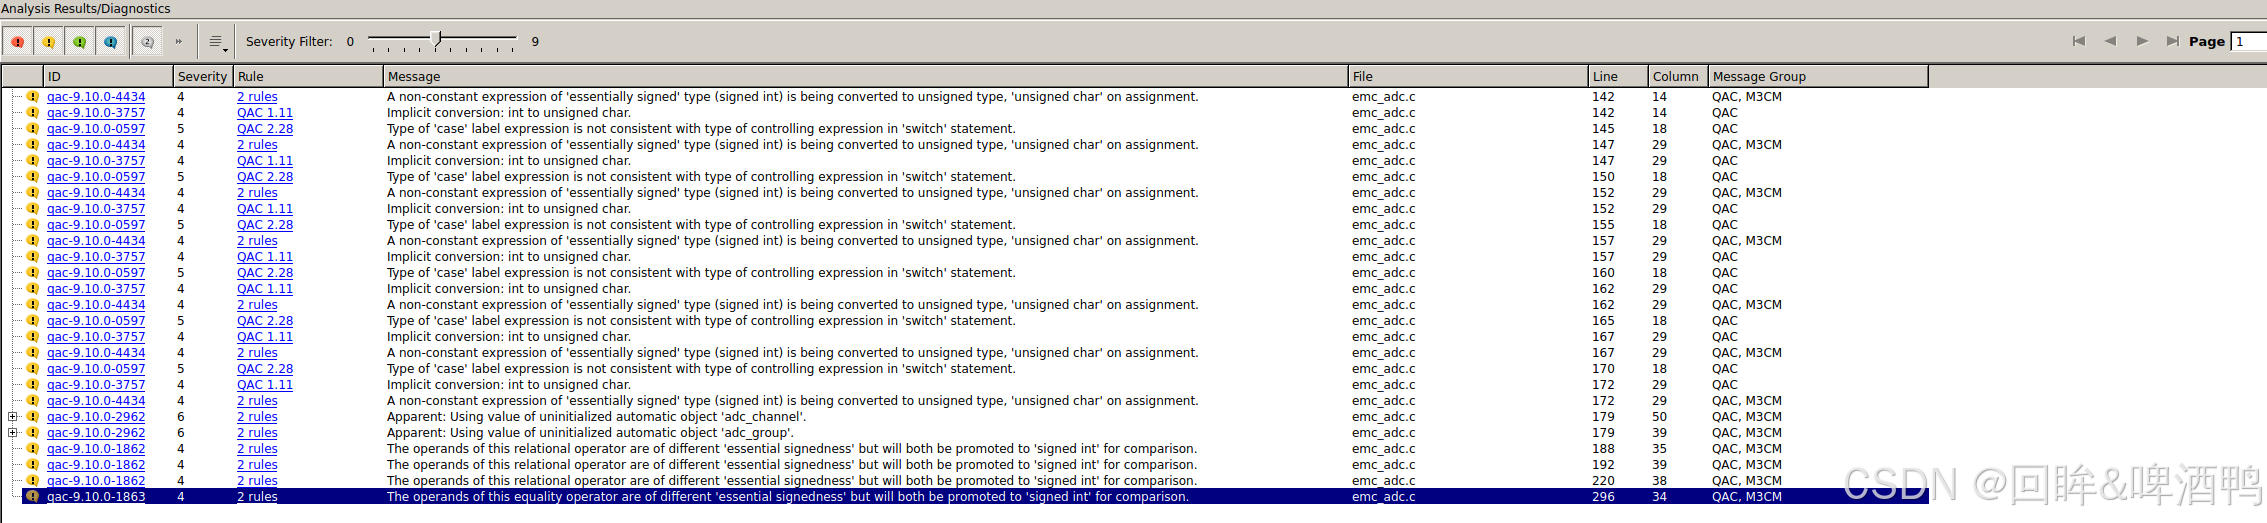Open qac-9.10.0-1863 link in selected row
Viewport: 2267px width, 523px height.
(x=96, y=497)
